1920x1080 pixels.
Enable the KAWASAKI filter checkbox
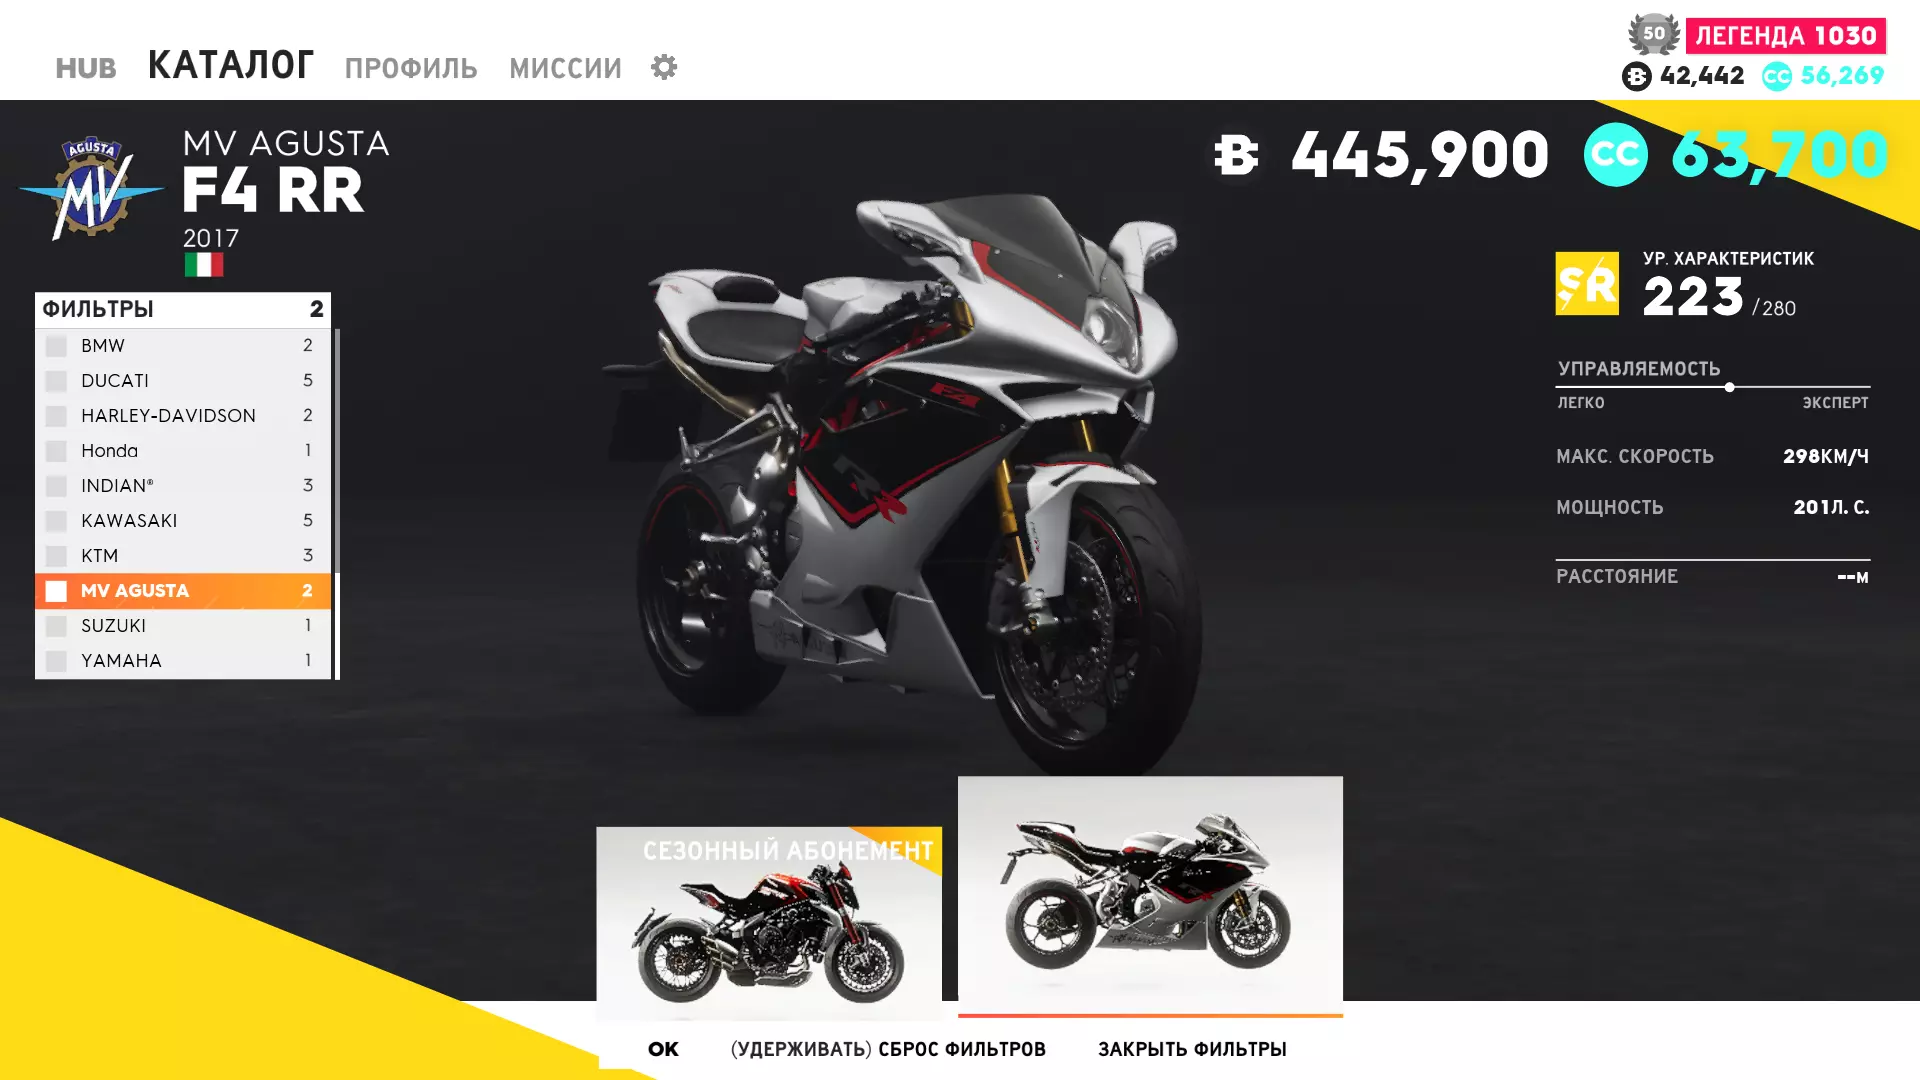[x=56, y=521]
